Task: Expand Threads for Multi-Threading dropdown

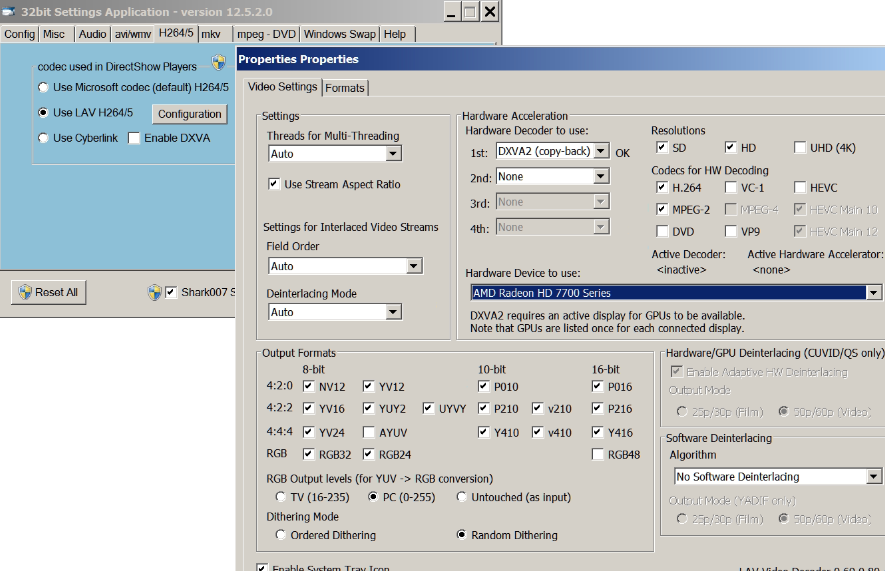Action: [x=393, y=154]
